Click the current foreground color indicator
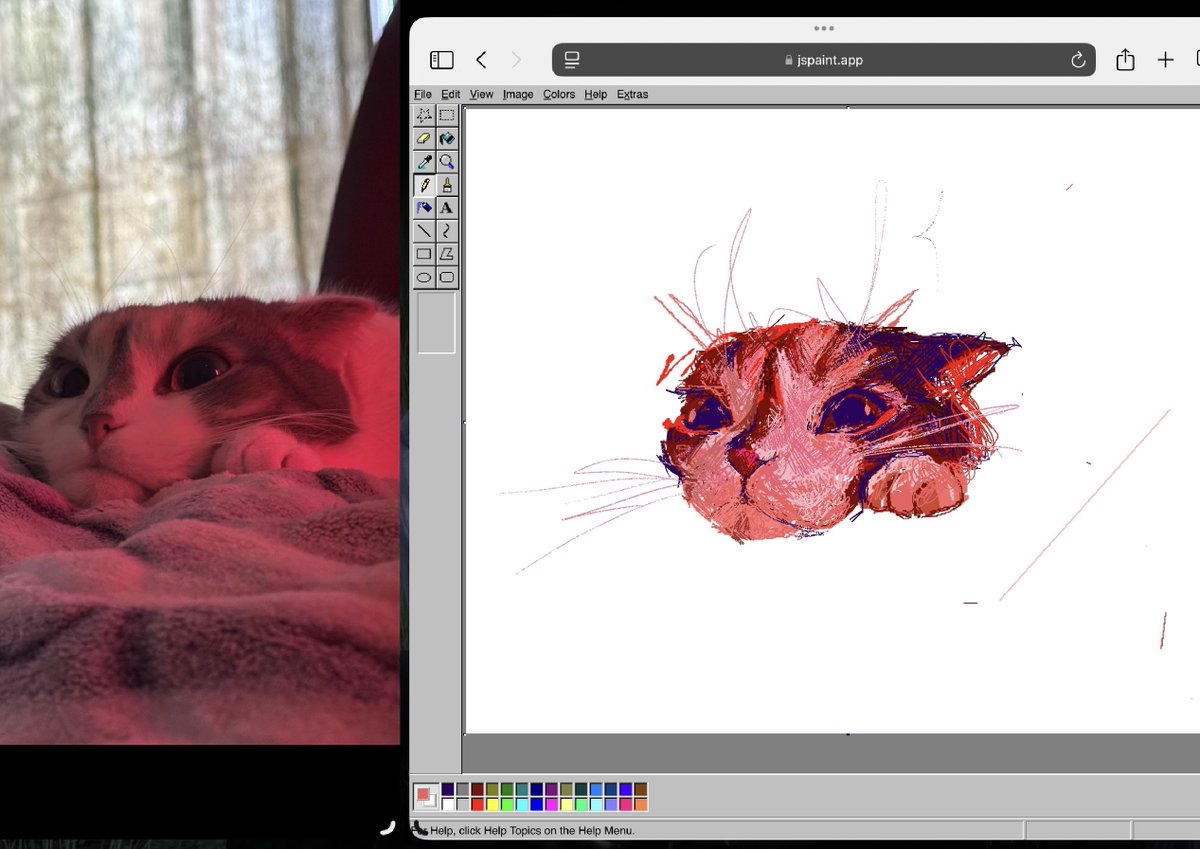 point(423,794)
